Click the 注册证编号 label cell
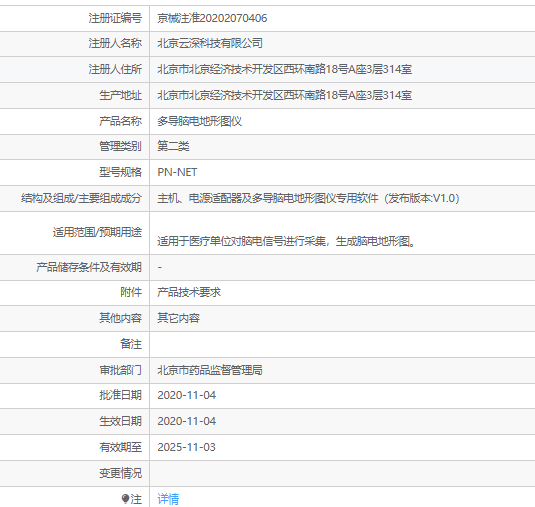This screenshot has height=507, width=535. (x=74, y=18)
